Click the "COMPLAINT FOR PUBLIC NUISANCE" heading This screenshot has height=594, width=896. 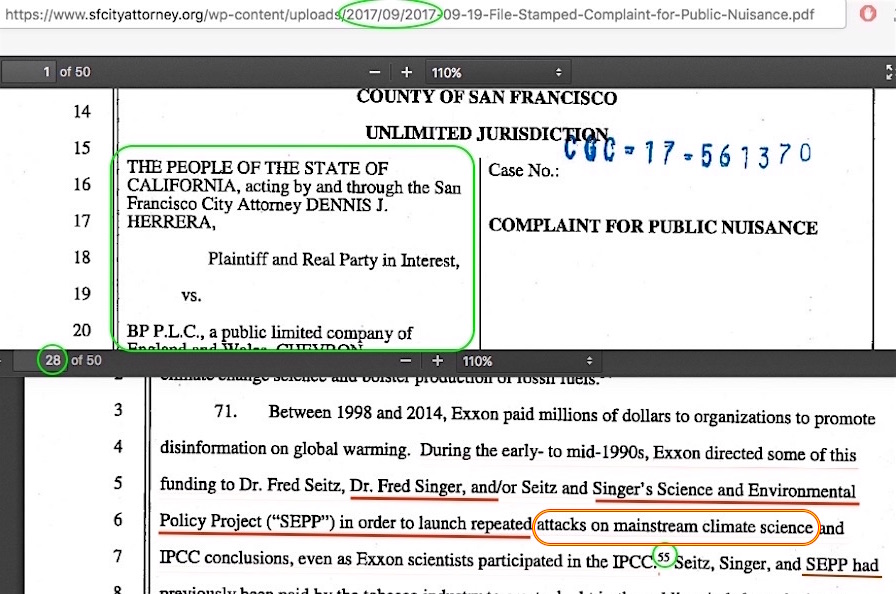tap(652, 227)
